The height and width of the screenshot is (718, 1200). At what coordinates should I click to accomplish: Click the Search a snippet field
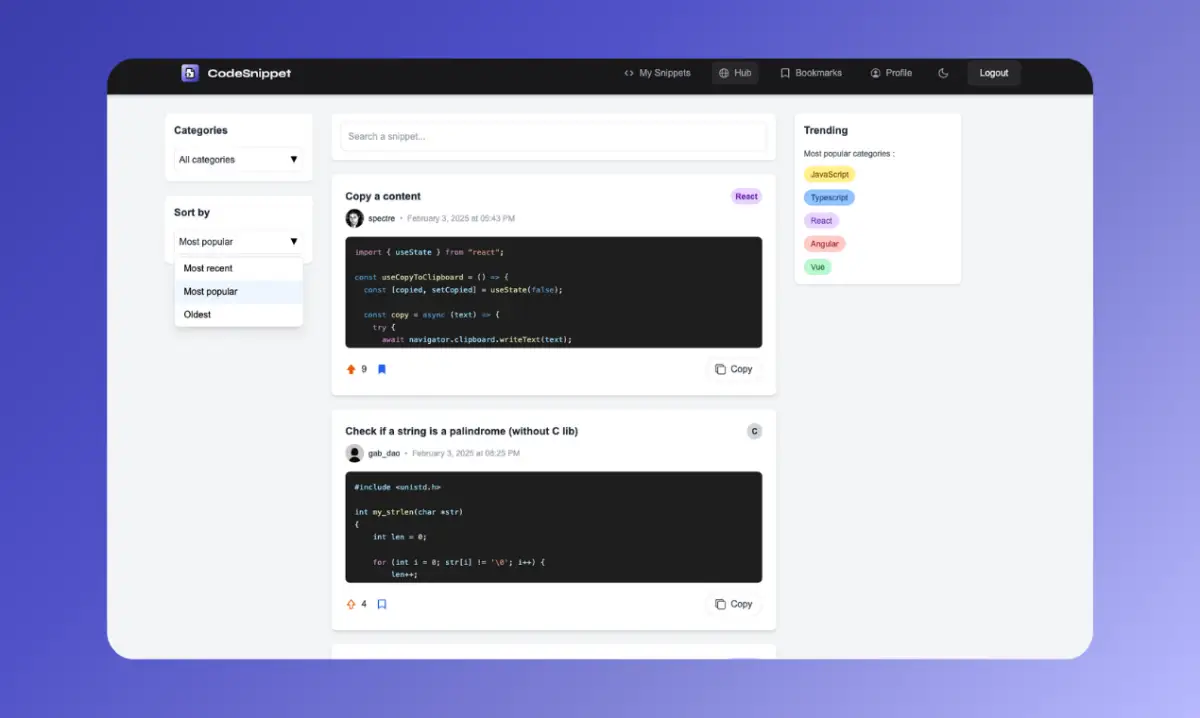pyautogui.click(x=553, y=136)
